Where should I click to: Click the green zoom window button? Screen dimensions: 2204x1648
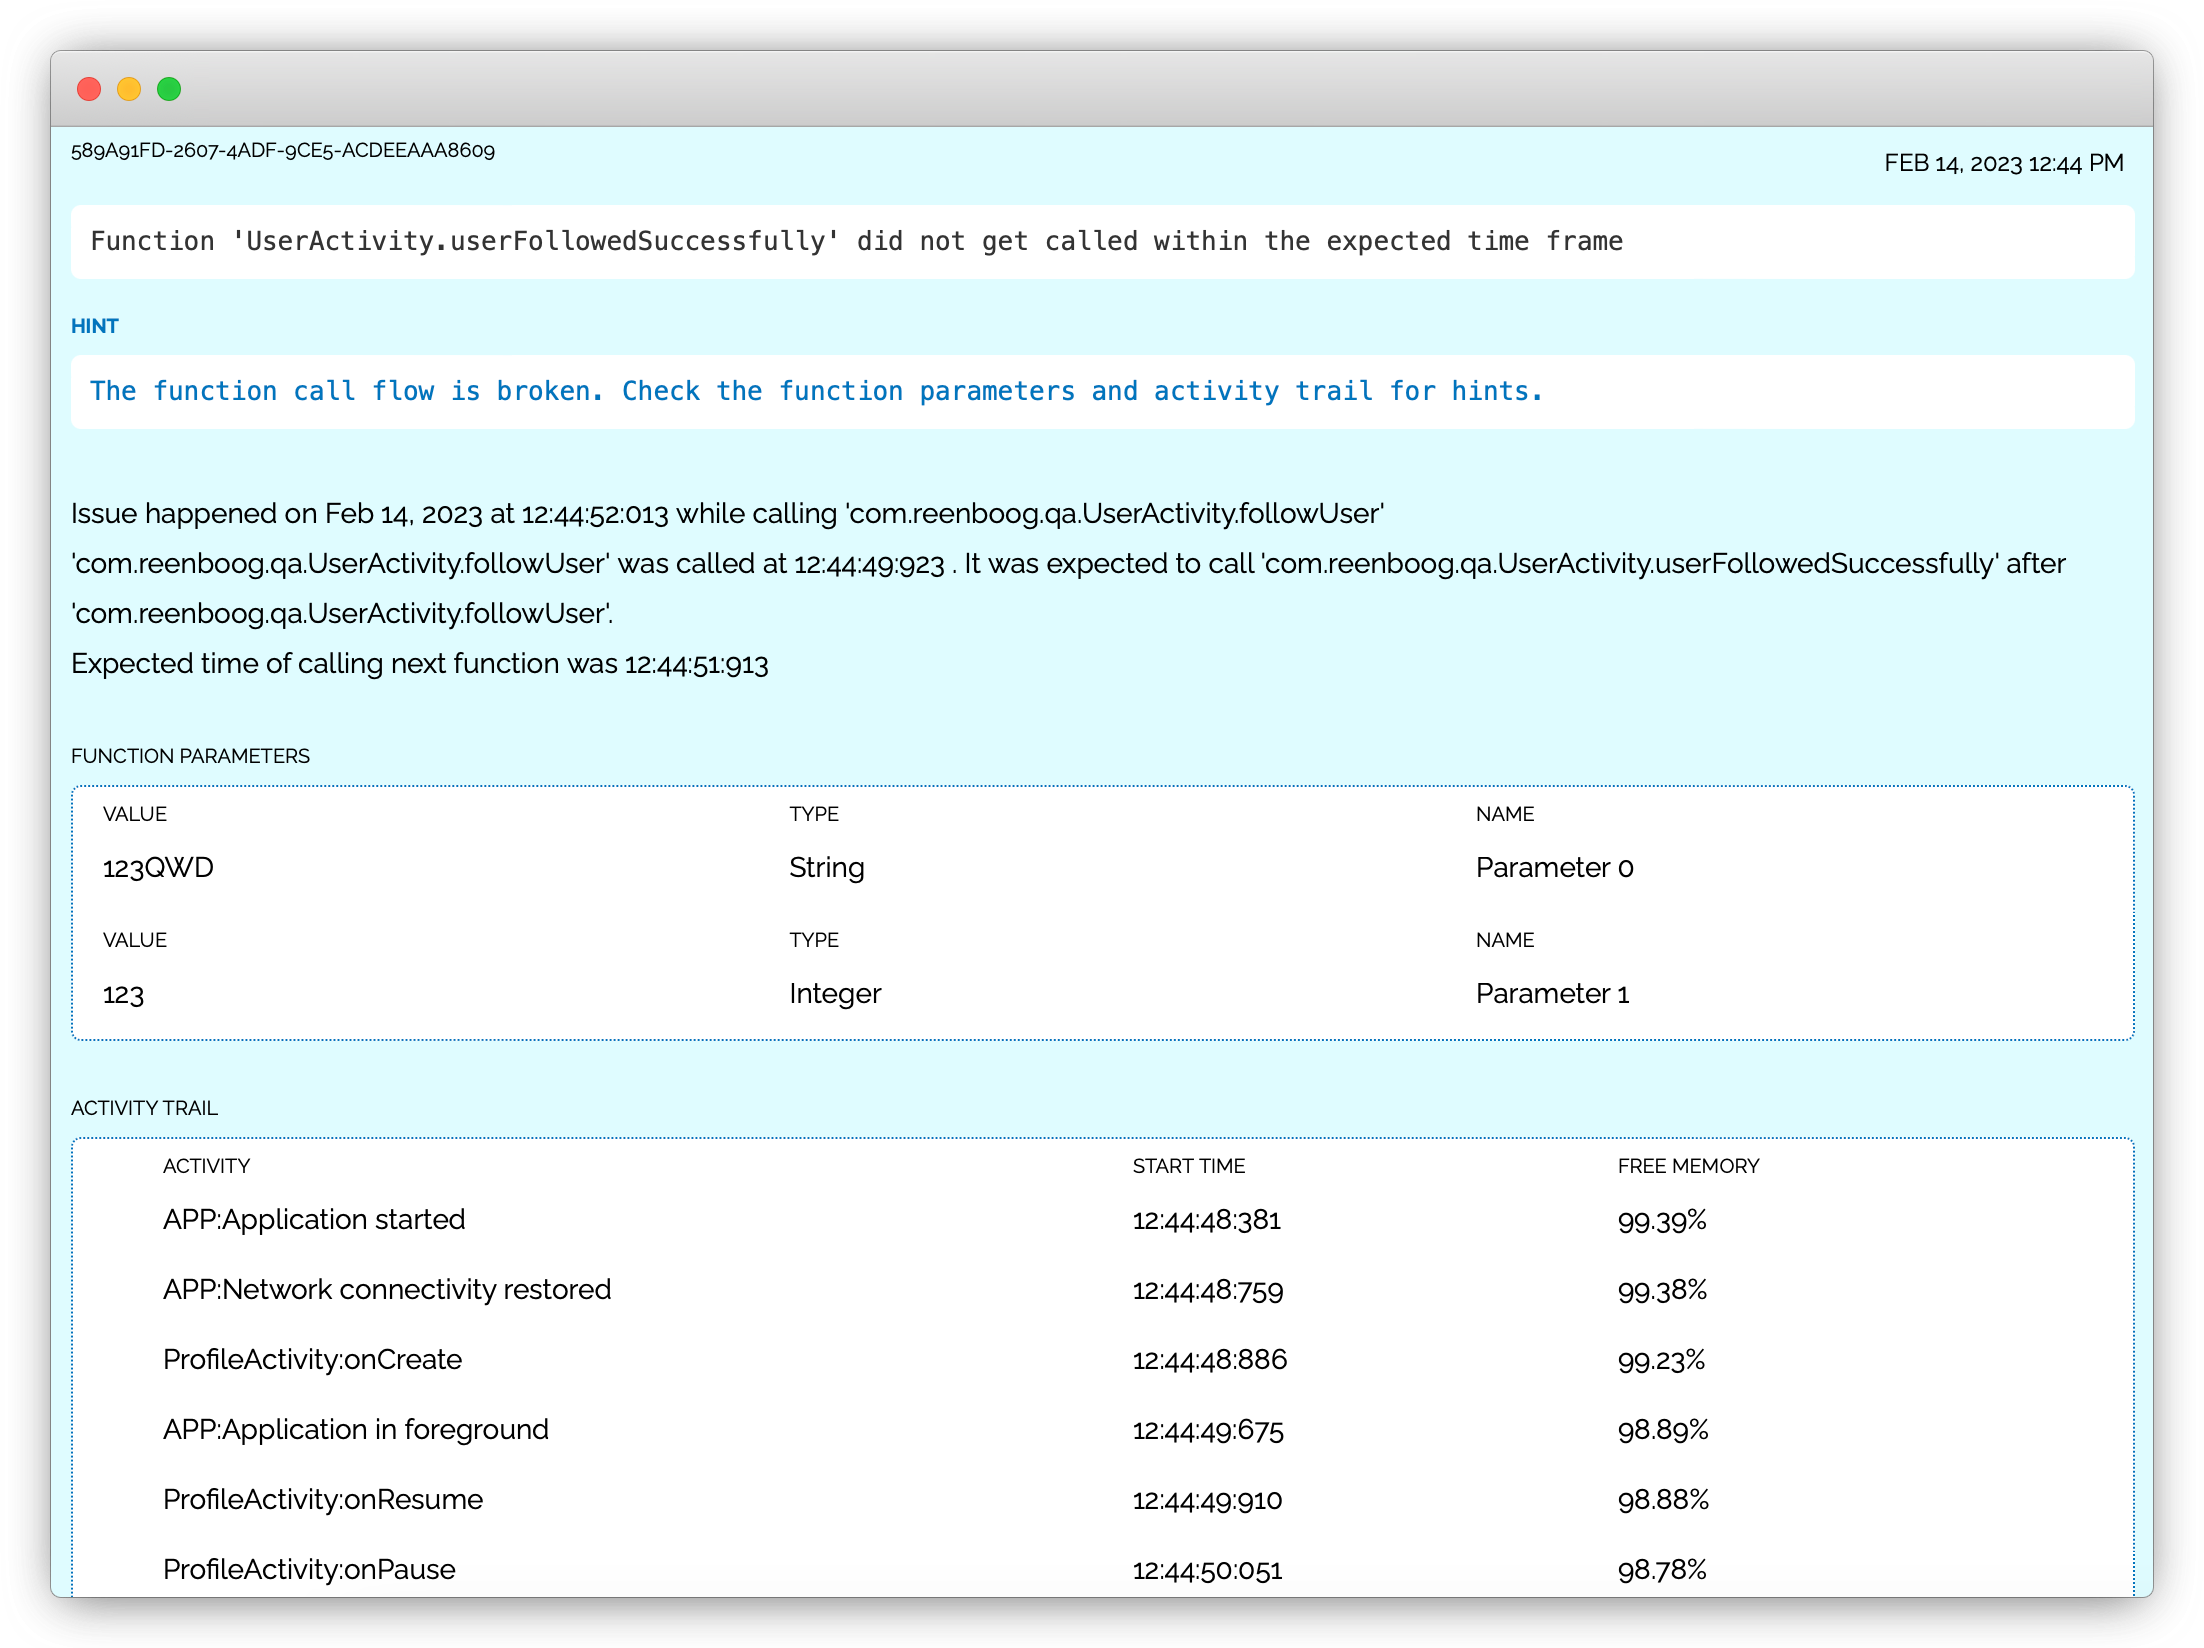(169, 89)
